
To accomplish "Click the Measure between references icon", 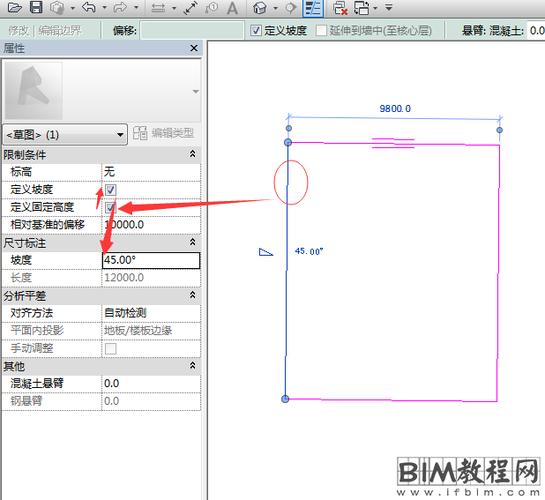I will coord(158,8).
